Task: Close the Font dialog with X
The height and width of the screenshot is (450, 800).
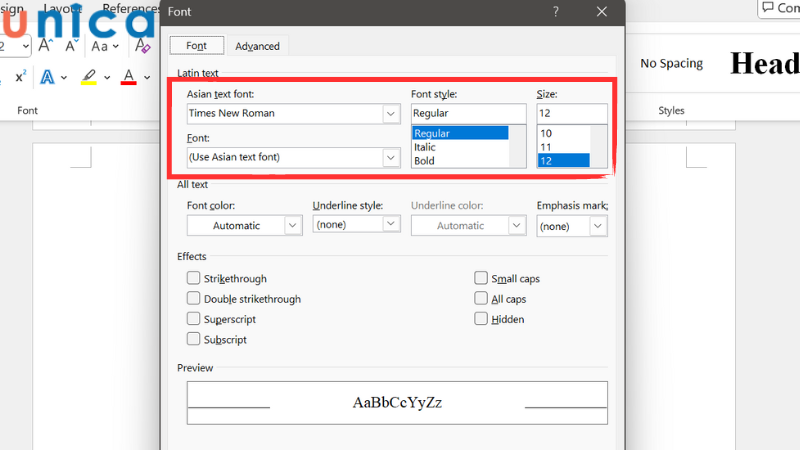Action: pos(602,12)
